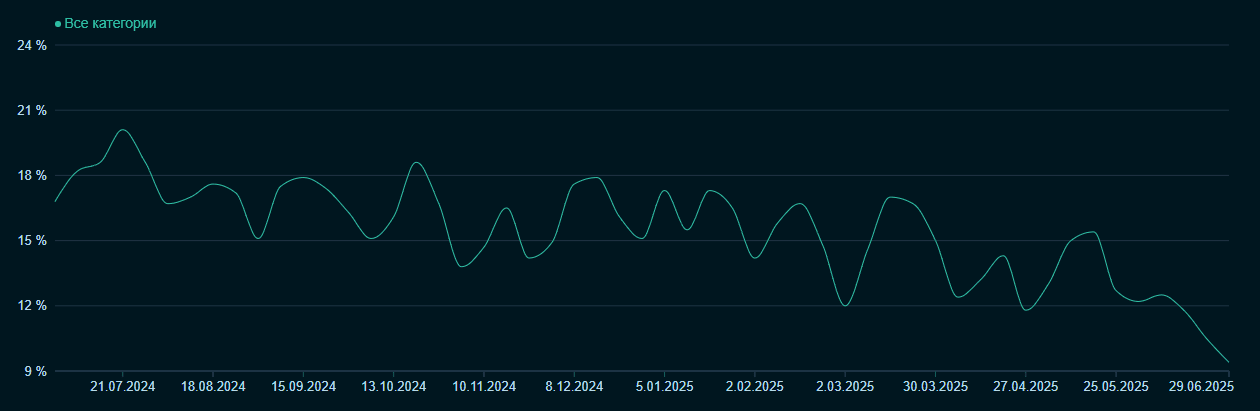Toggle the "Все категории" legend series
This screenshot has width=1260, height=411.
110,23
